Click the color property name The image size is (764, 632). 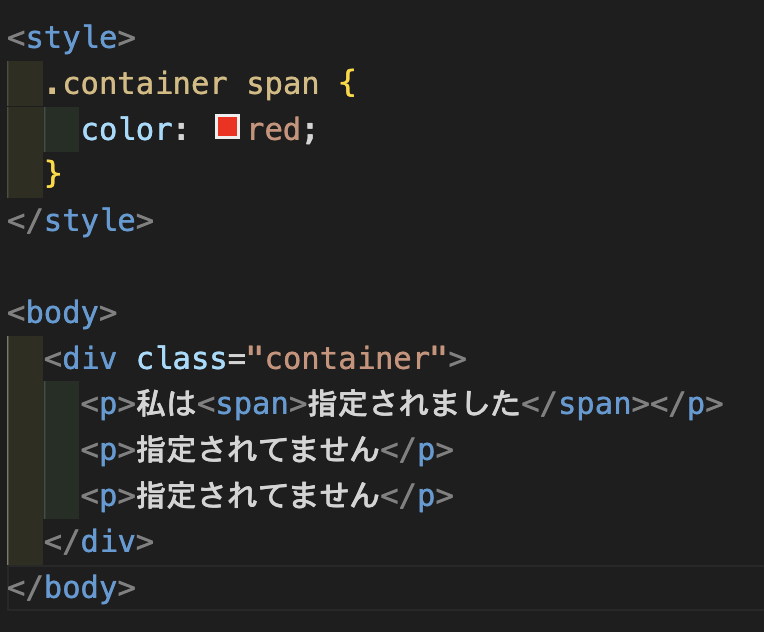pyautogui.click(x=126, y=129)
